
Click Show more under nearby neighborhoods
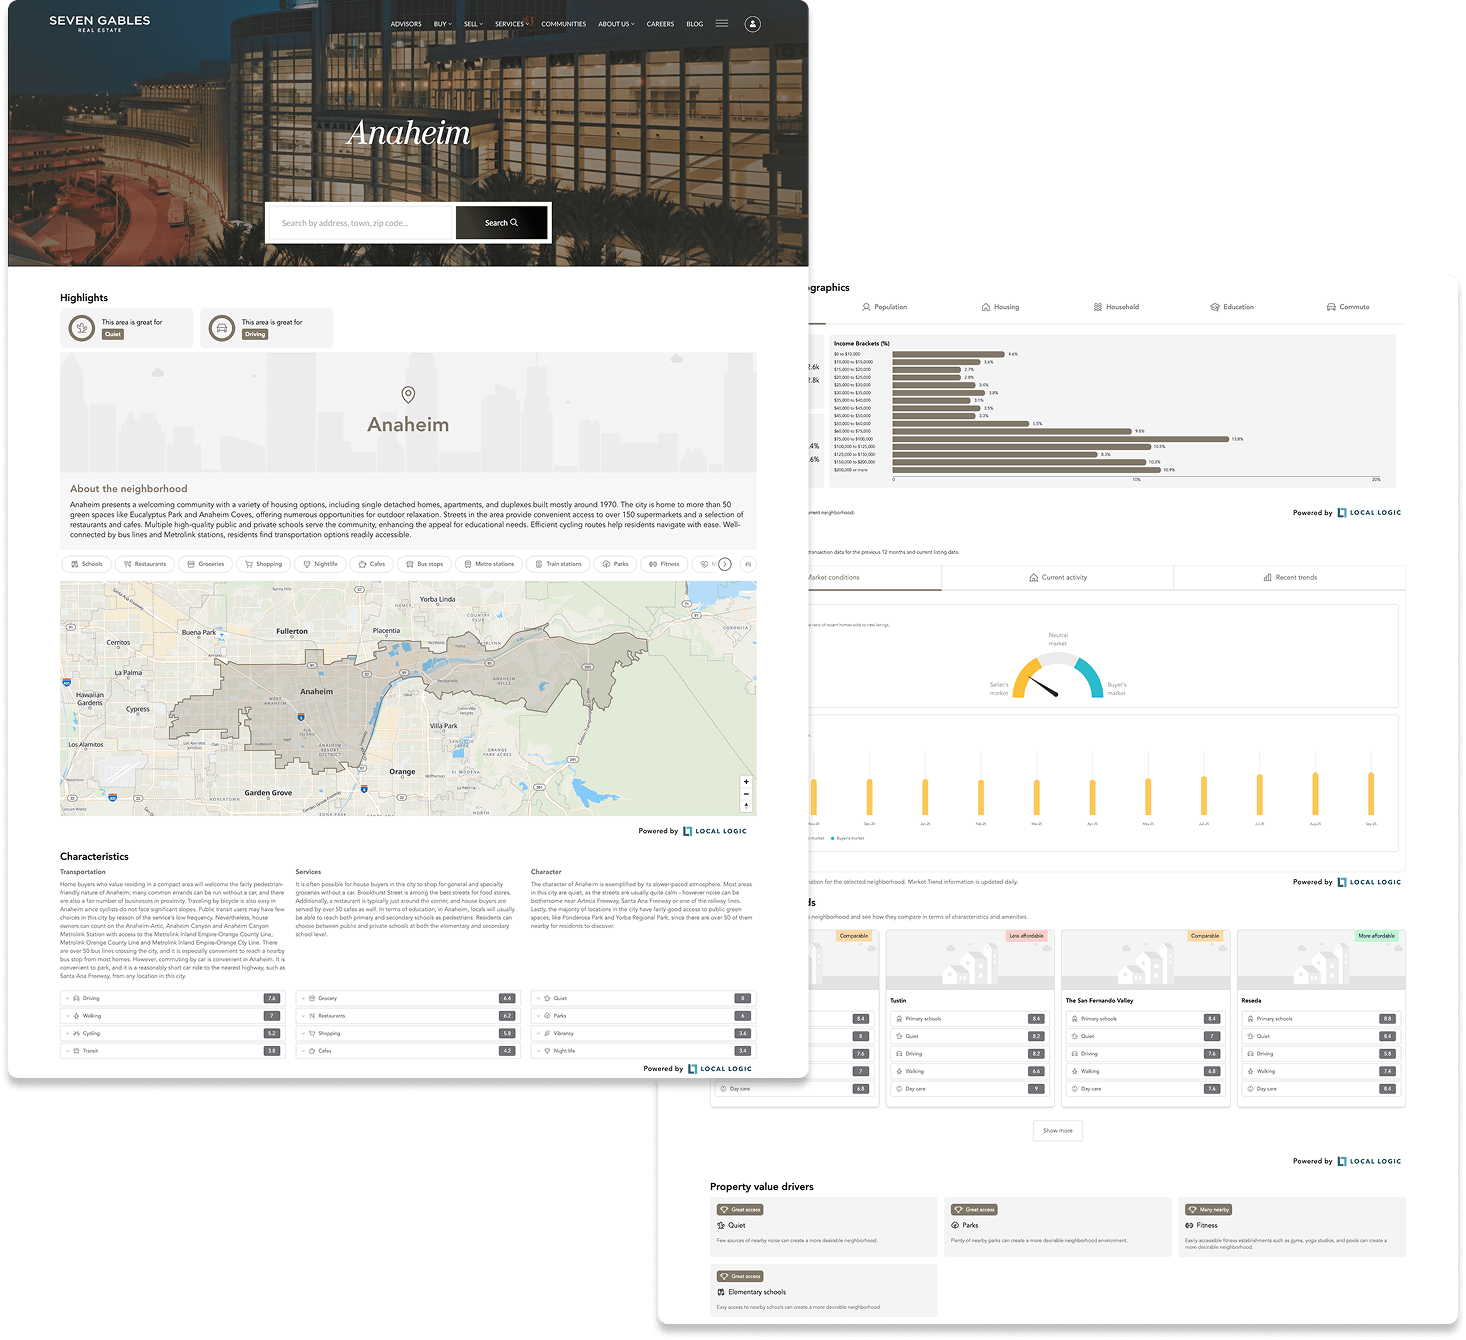1057,1131
